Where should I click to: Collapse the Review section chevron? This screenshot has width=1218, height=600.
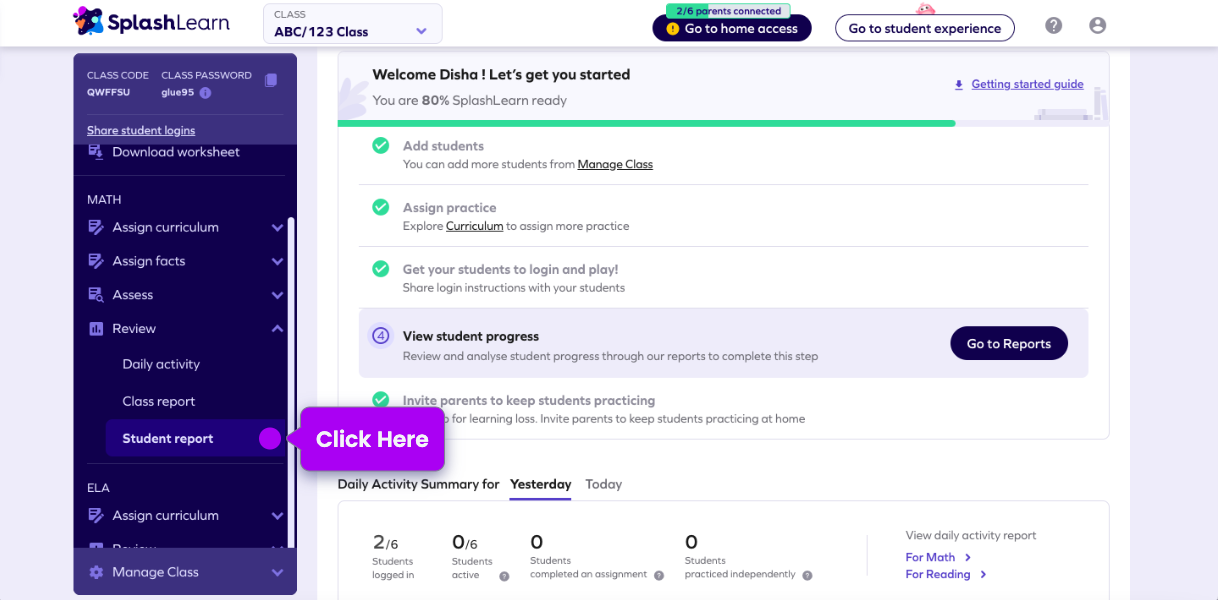(x=277, y=329)
